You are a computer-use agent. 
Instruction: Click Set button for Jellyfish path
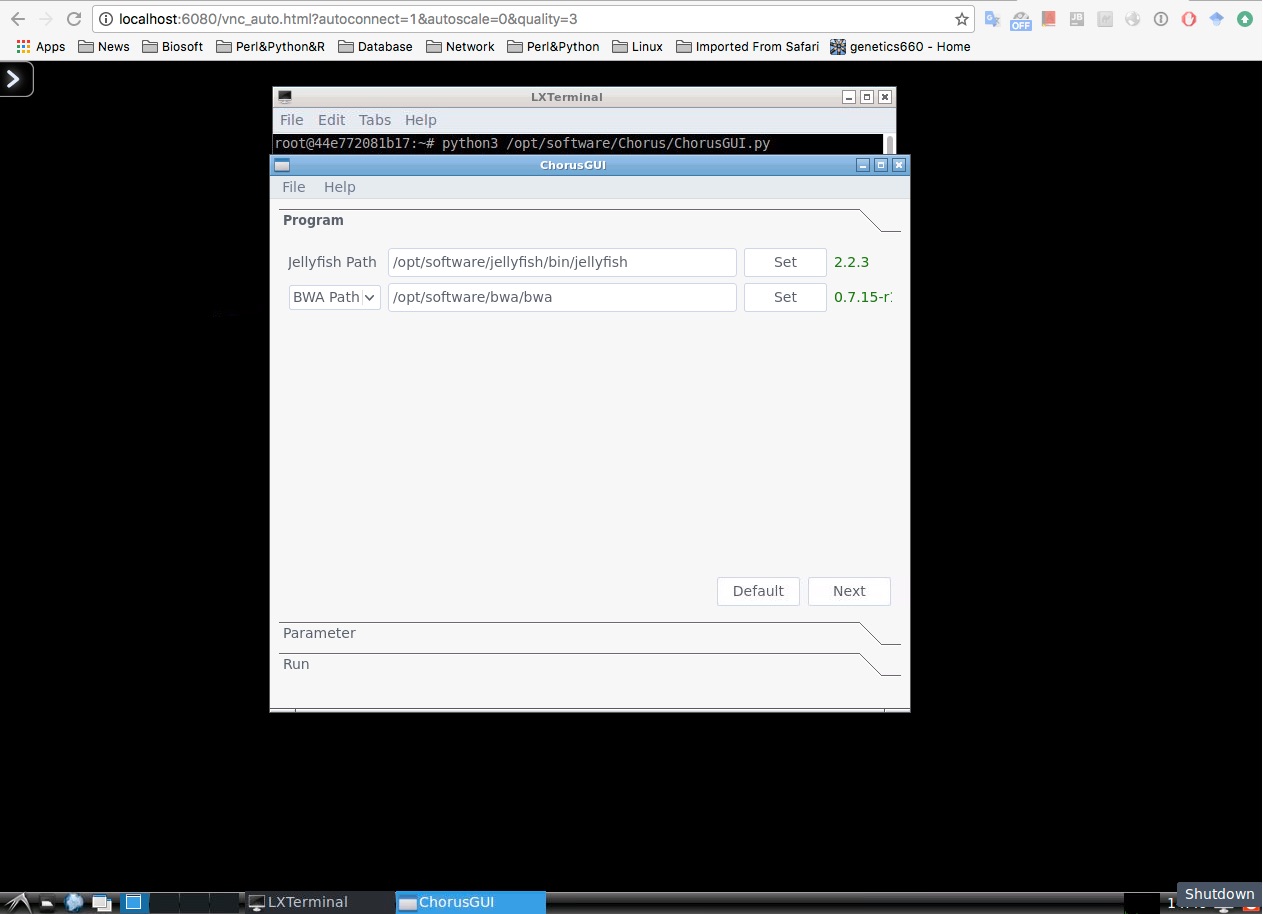785,262
